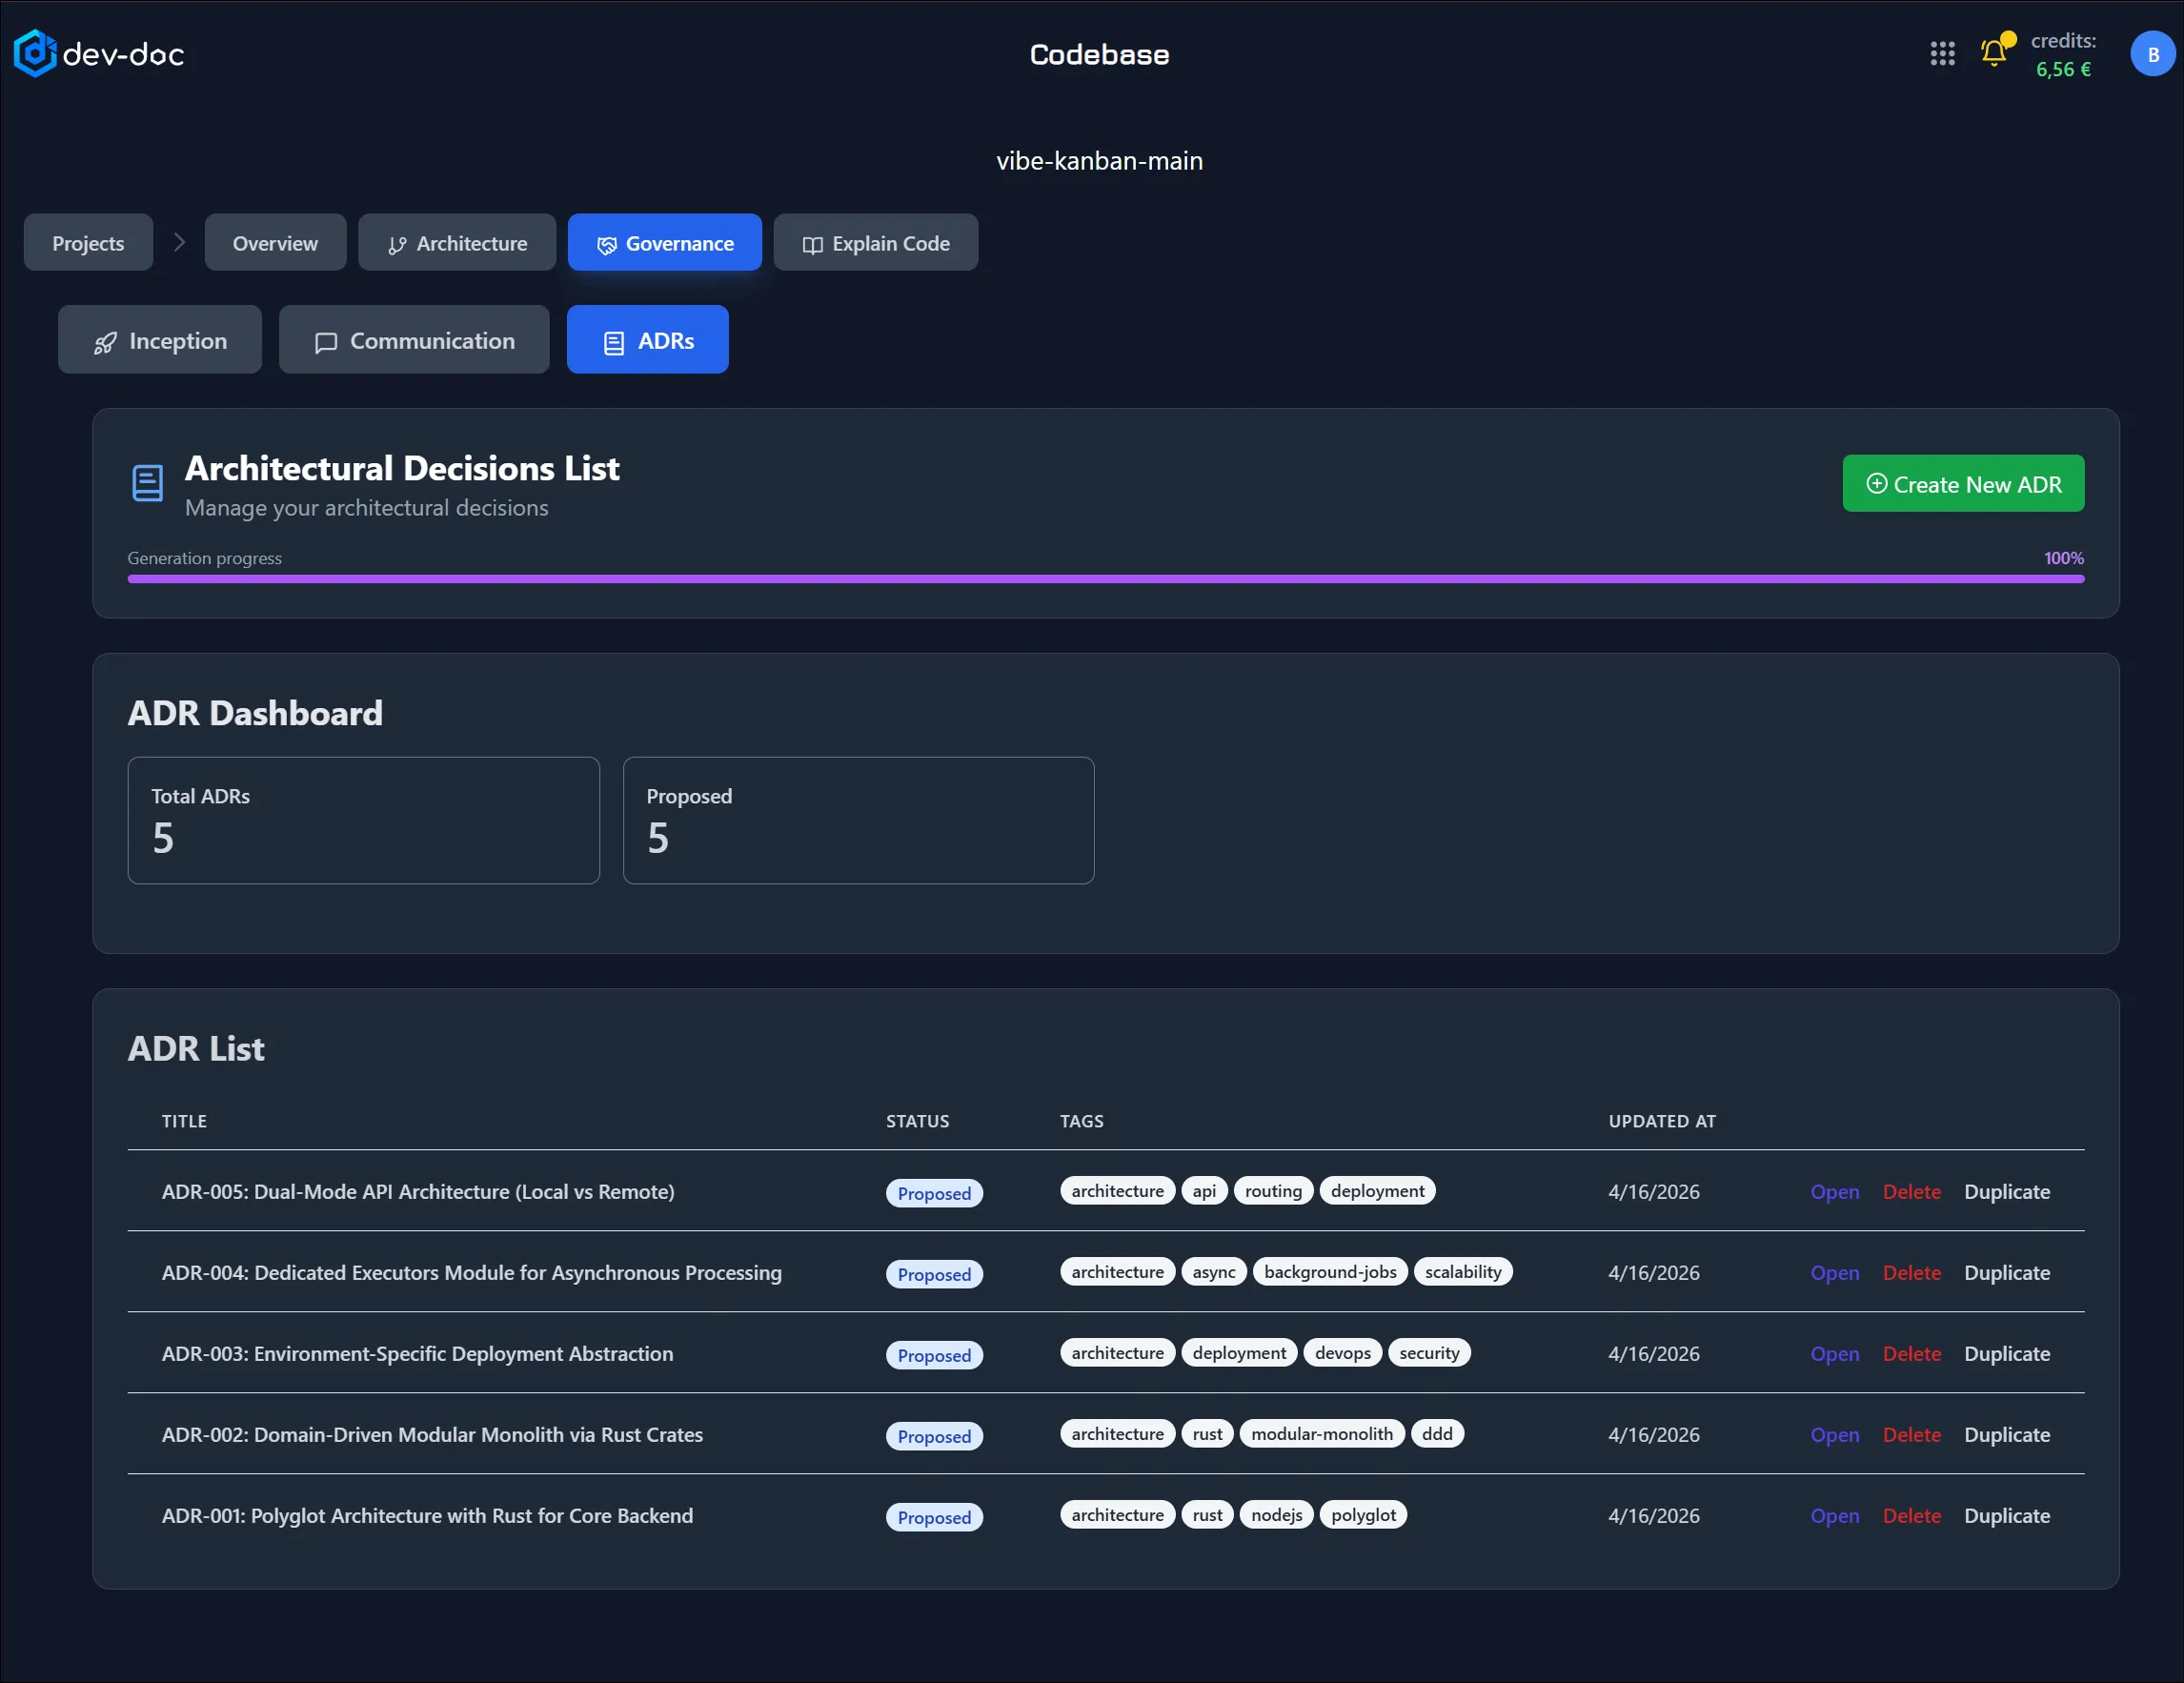Select the Communication sub-tab
The image size is (2184, 1683).
pos(414,340)
